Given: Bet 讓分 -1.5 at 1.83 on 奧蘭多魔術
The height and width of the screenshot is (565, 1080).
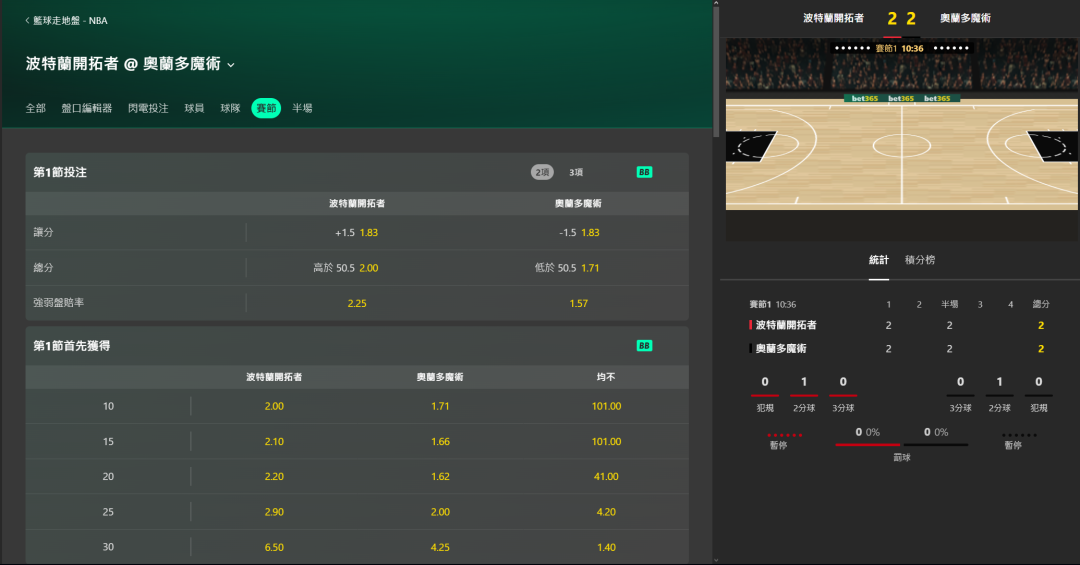Looking at the screenshot, I should click(x=579, y=233).
